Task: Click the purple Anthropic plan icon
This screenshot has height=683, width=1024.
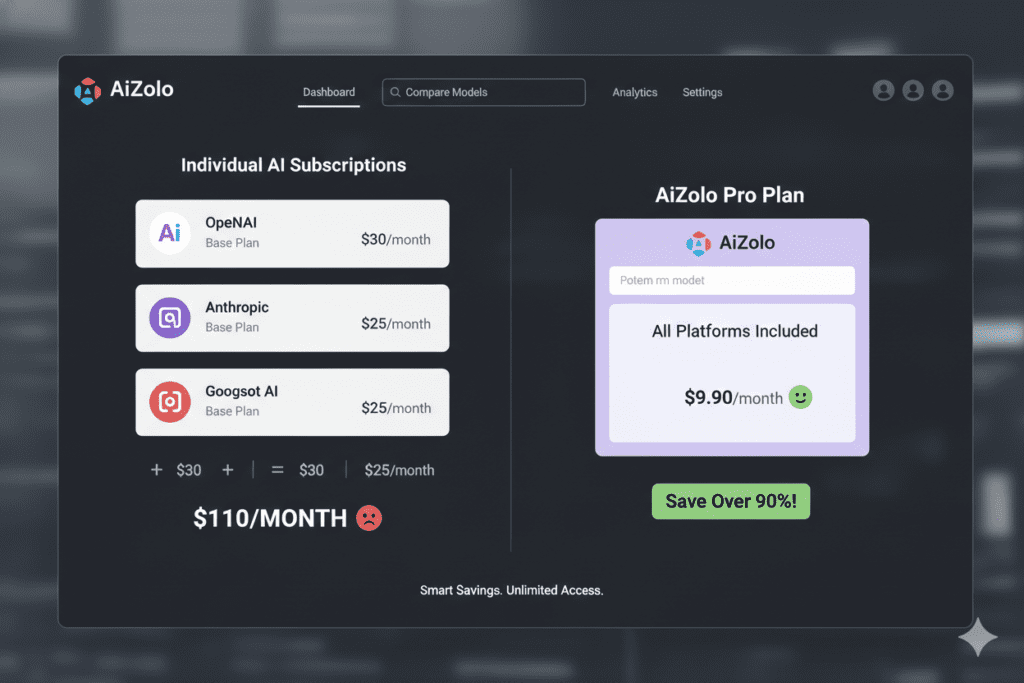Action: click(170, 318)
